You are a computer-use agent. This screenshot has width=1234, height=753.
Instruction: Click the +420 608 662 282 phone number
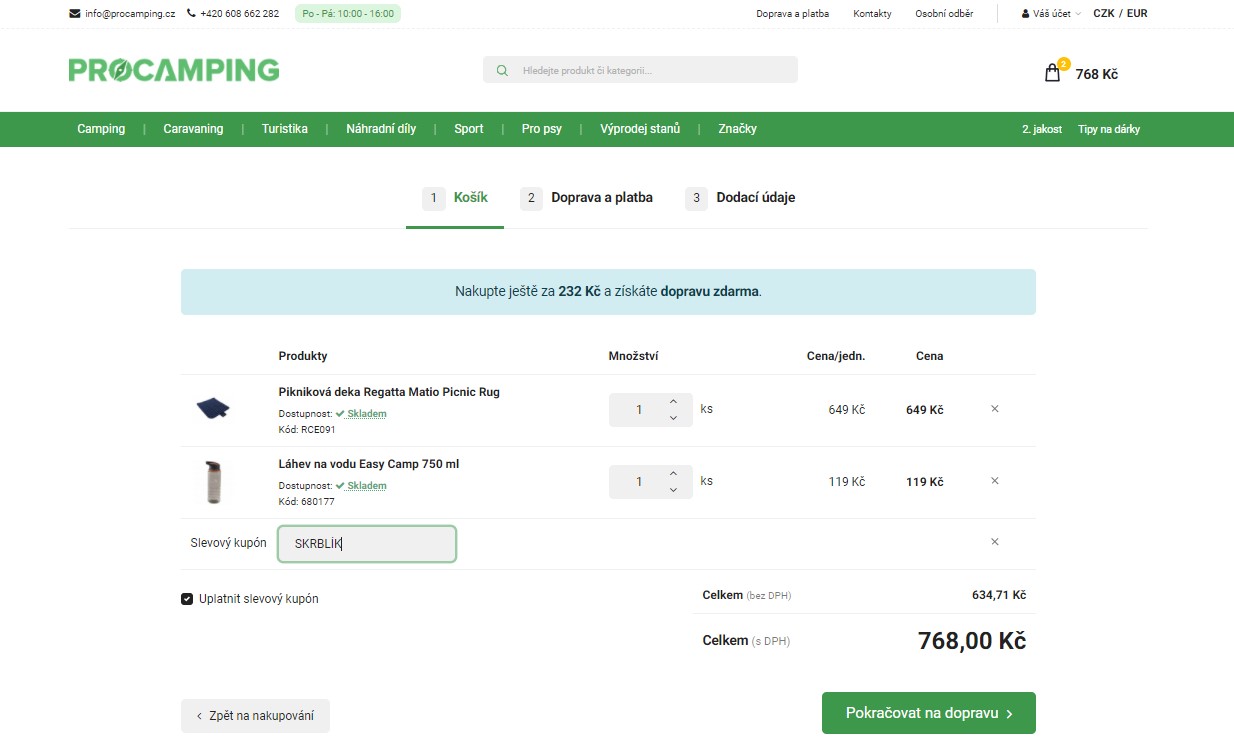point(240,14)
